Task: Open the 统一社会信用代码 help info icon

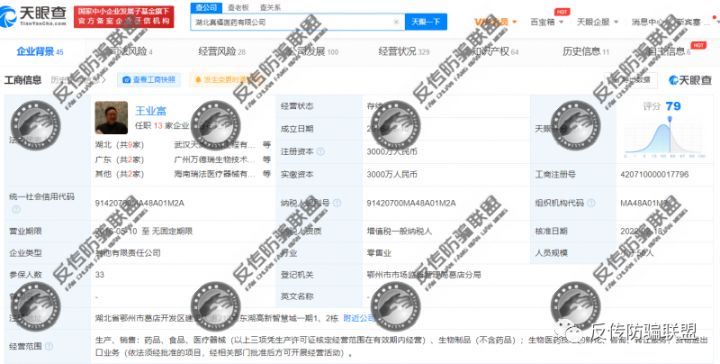Action: [x=16, y=210]
